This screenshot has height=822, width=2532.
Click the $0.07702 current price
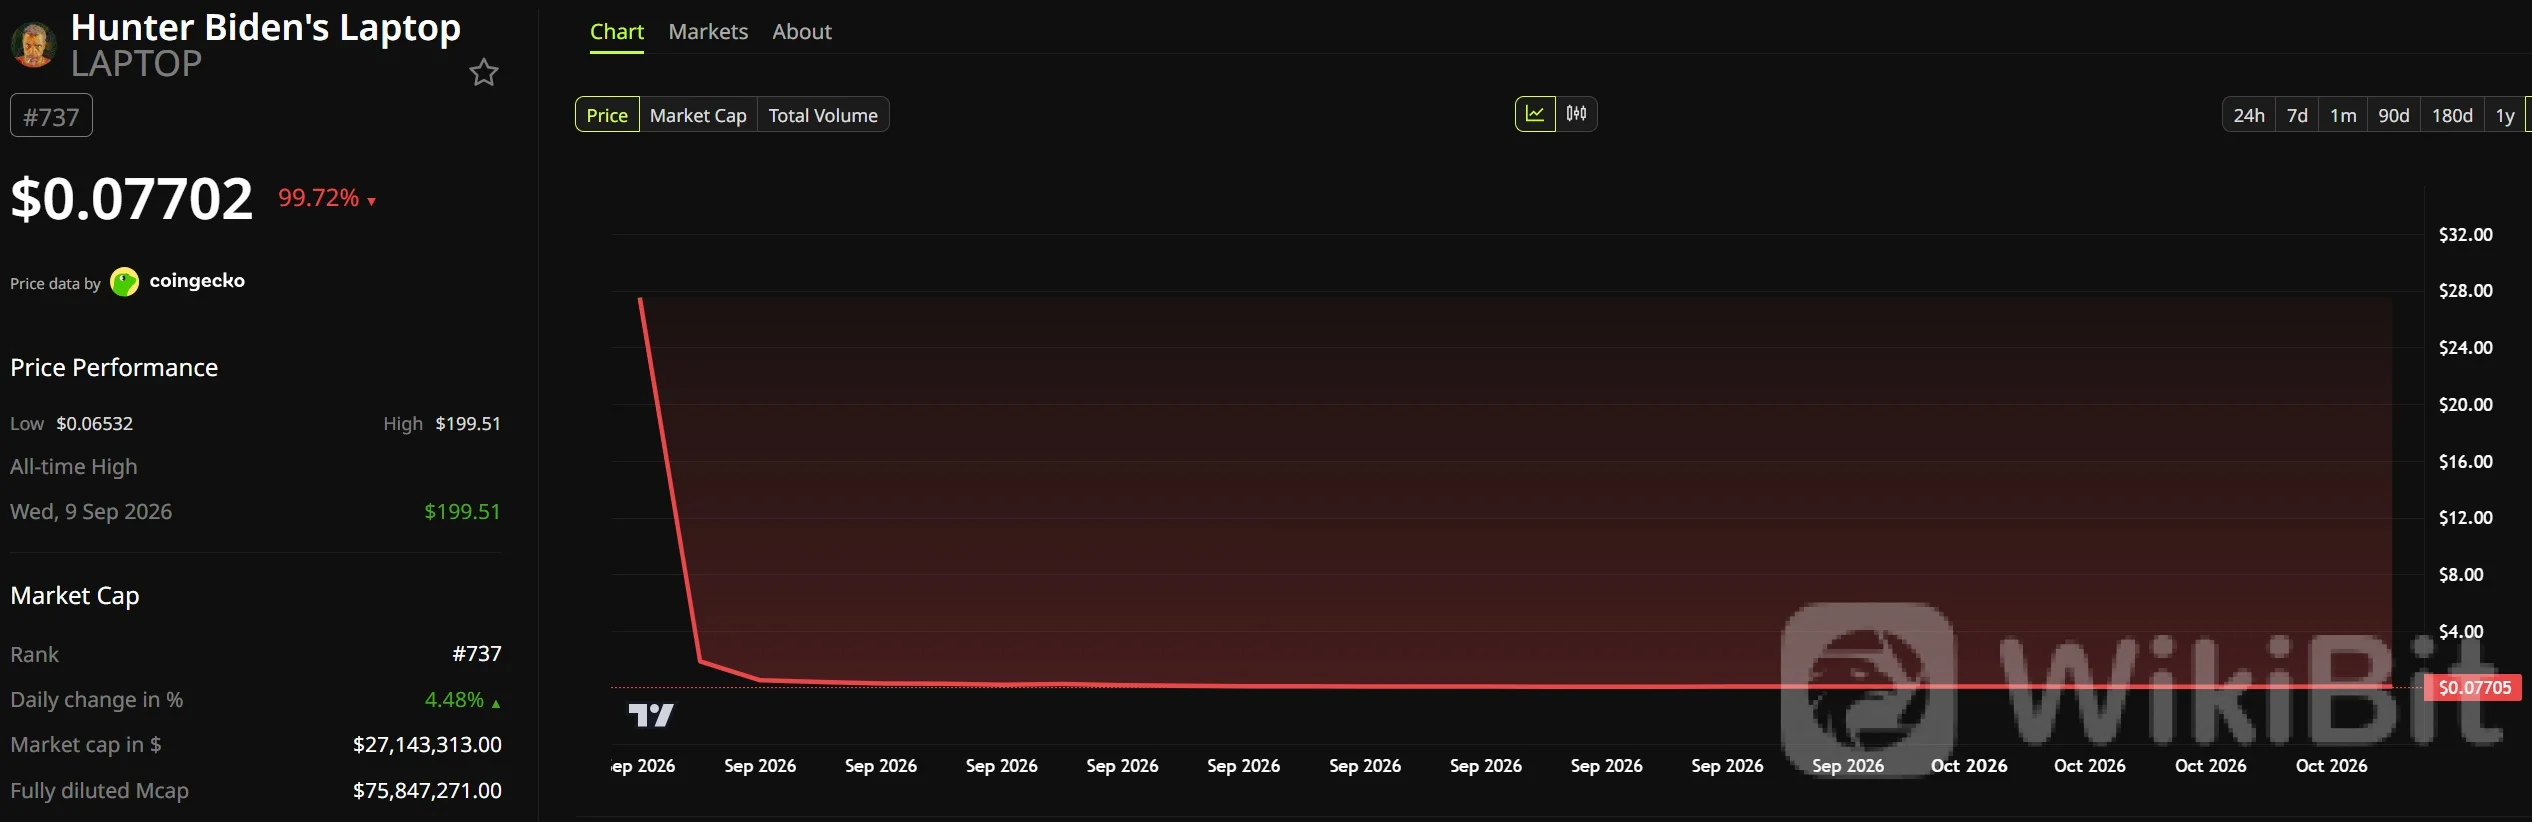[x=131, y=198]
